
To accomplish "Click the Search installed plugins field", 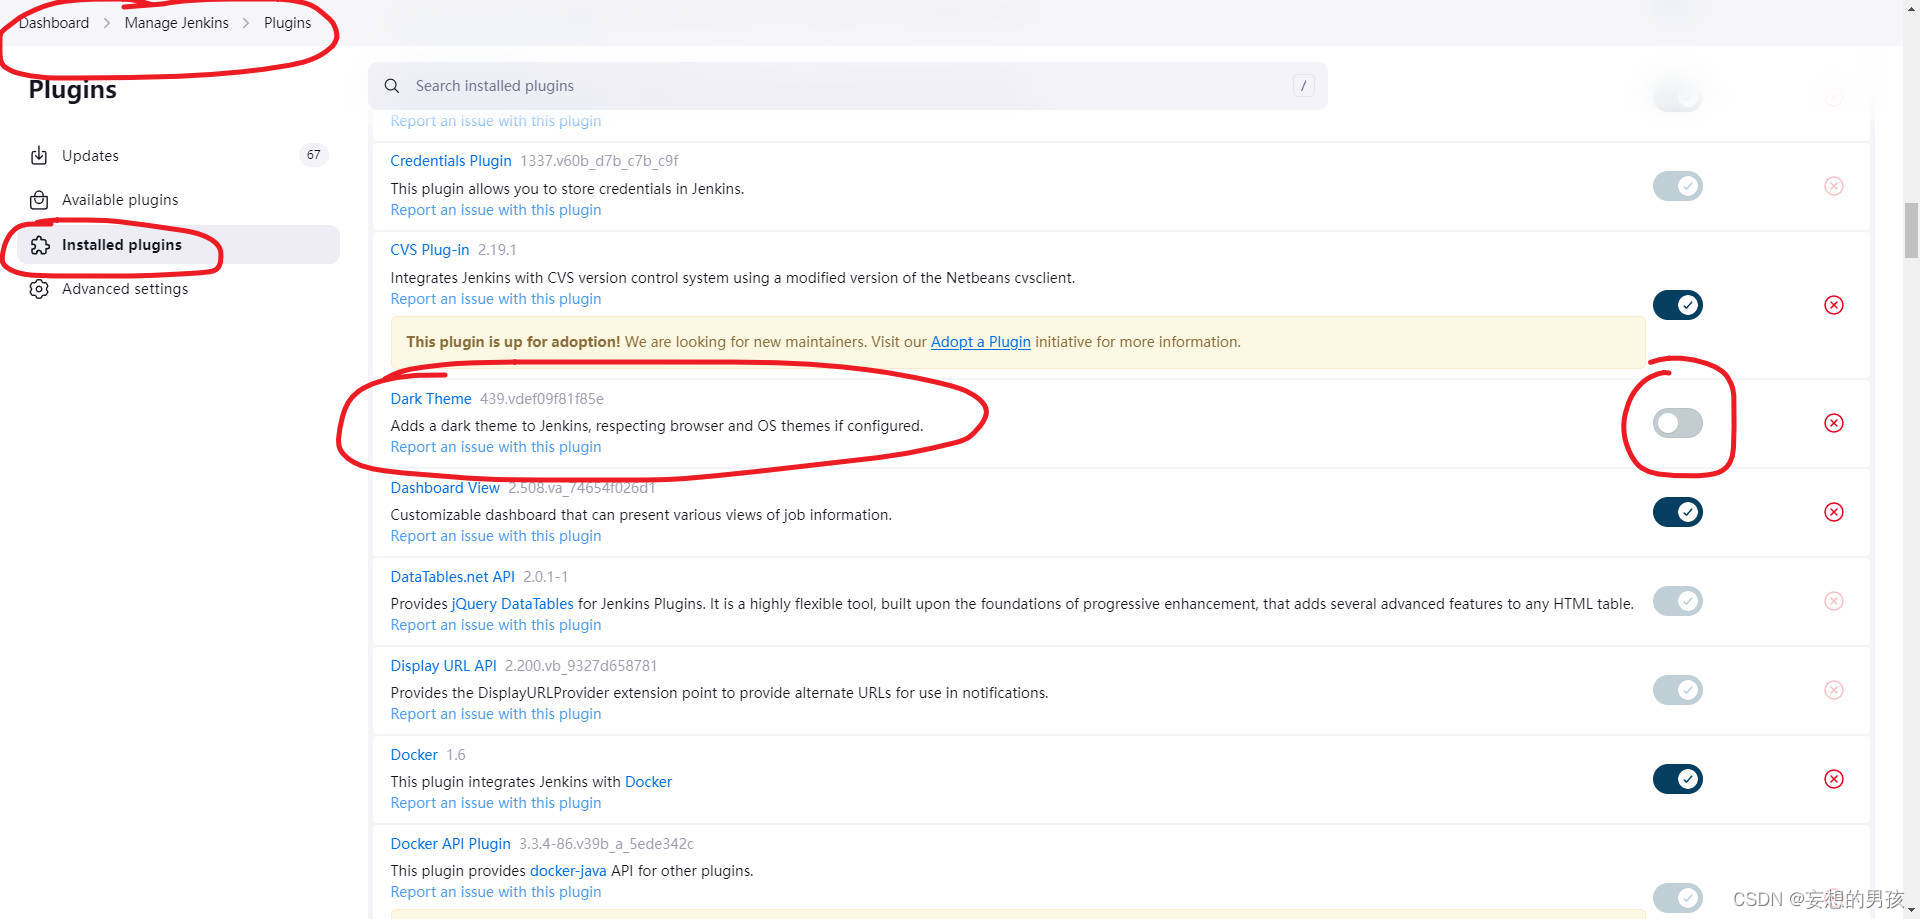I will (x=848, y=86).
